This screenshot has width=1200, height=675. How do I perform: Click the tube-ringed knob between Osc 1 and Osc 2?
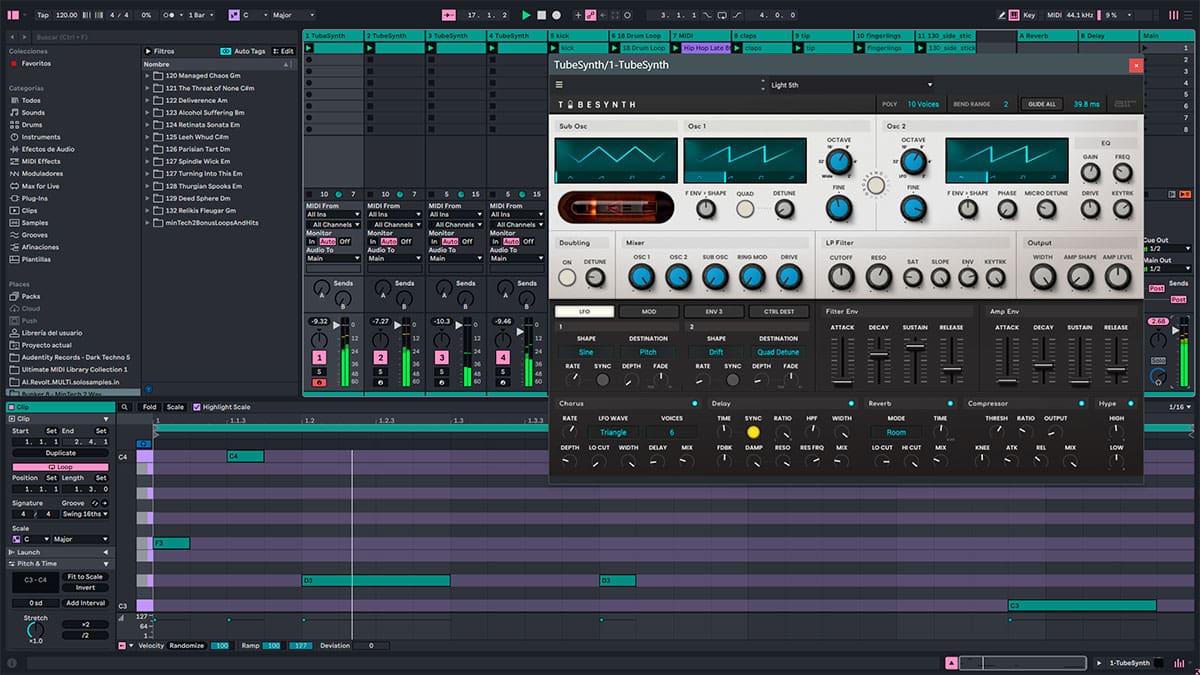pos(876,185)
